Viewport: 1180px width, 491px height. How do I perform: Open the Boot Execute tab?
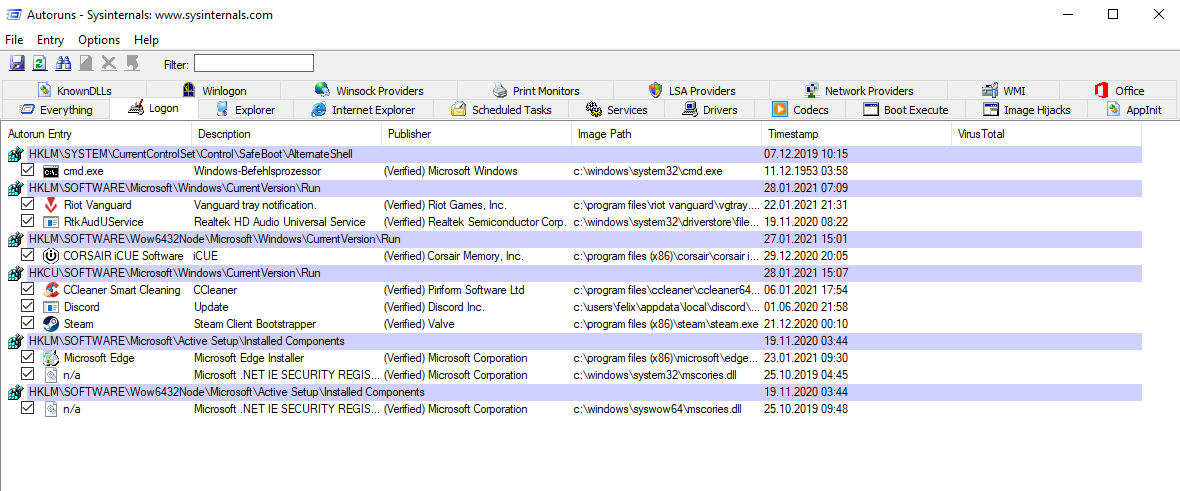[906, 110]
